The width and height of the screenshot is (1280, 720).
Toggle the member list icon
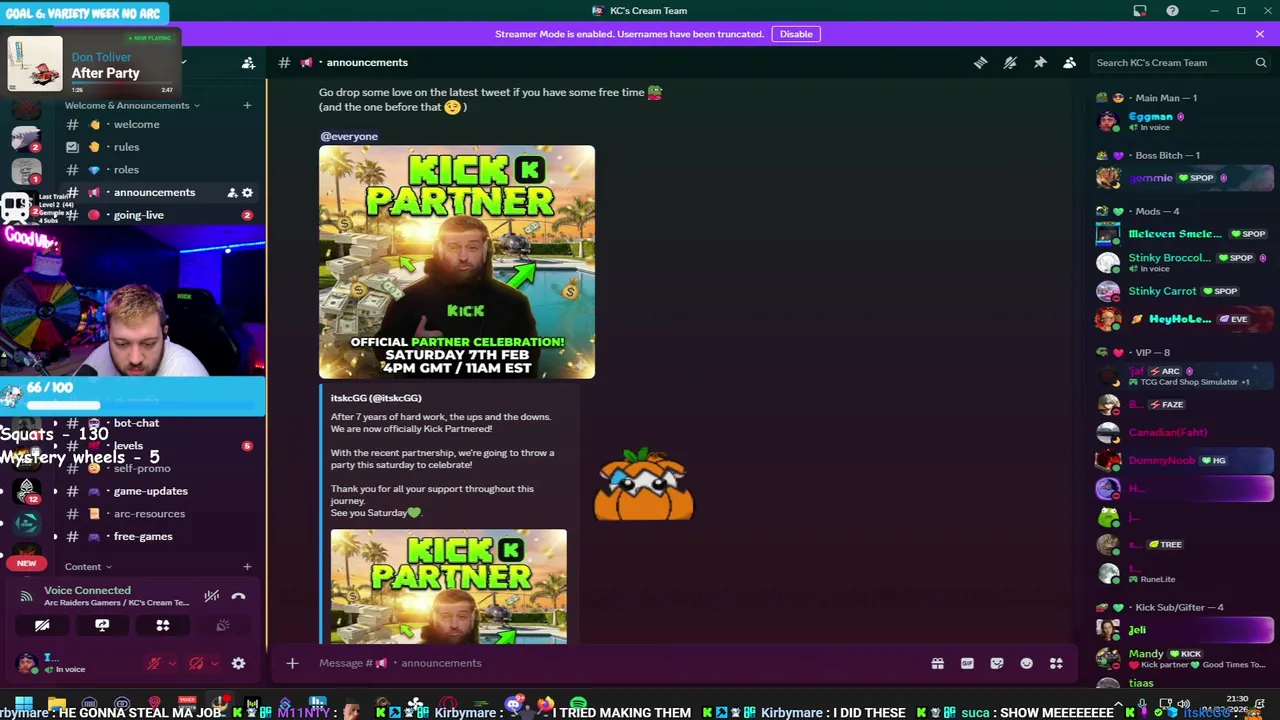coord(1069,62)
